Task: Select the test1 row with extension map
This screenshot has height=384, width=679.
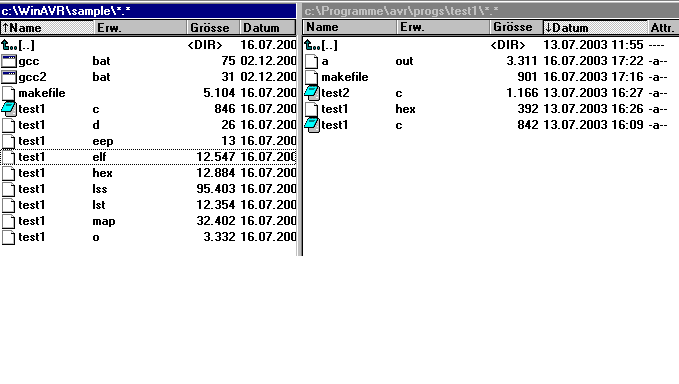Action: point(149,221)
